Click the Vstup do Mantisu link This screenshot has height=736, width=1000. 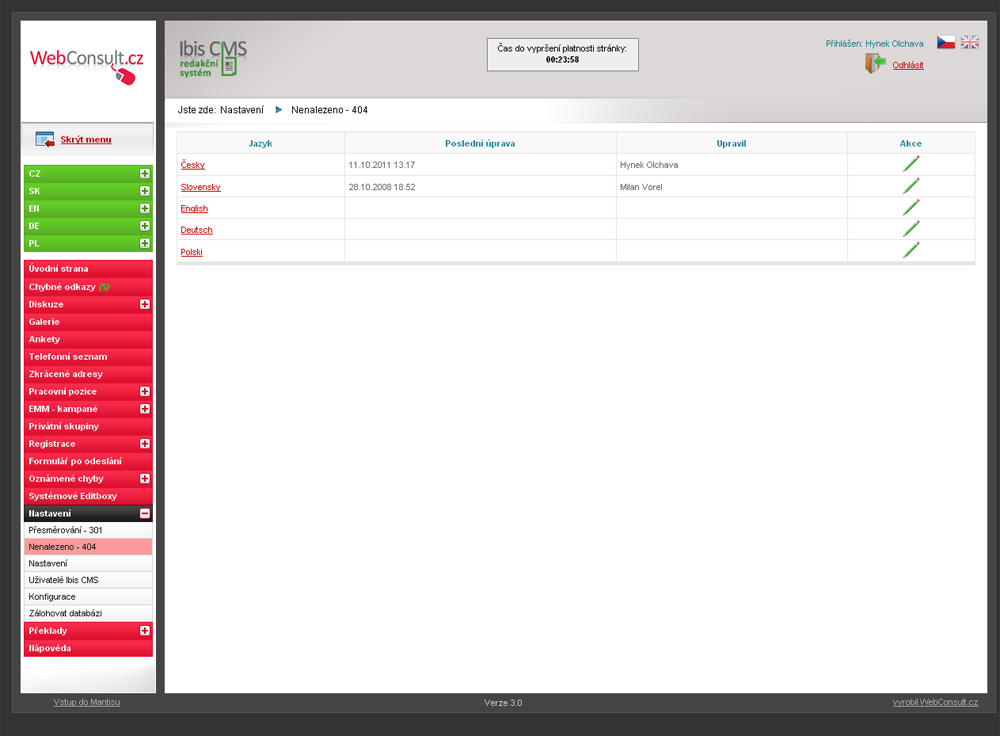[x=87, y=702]
